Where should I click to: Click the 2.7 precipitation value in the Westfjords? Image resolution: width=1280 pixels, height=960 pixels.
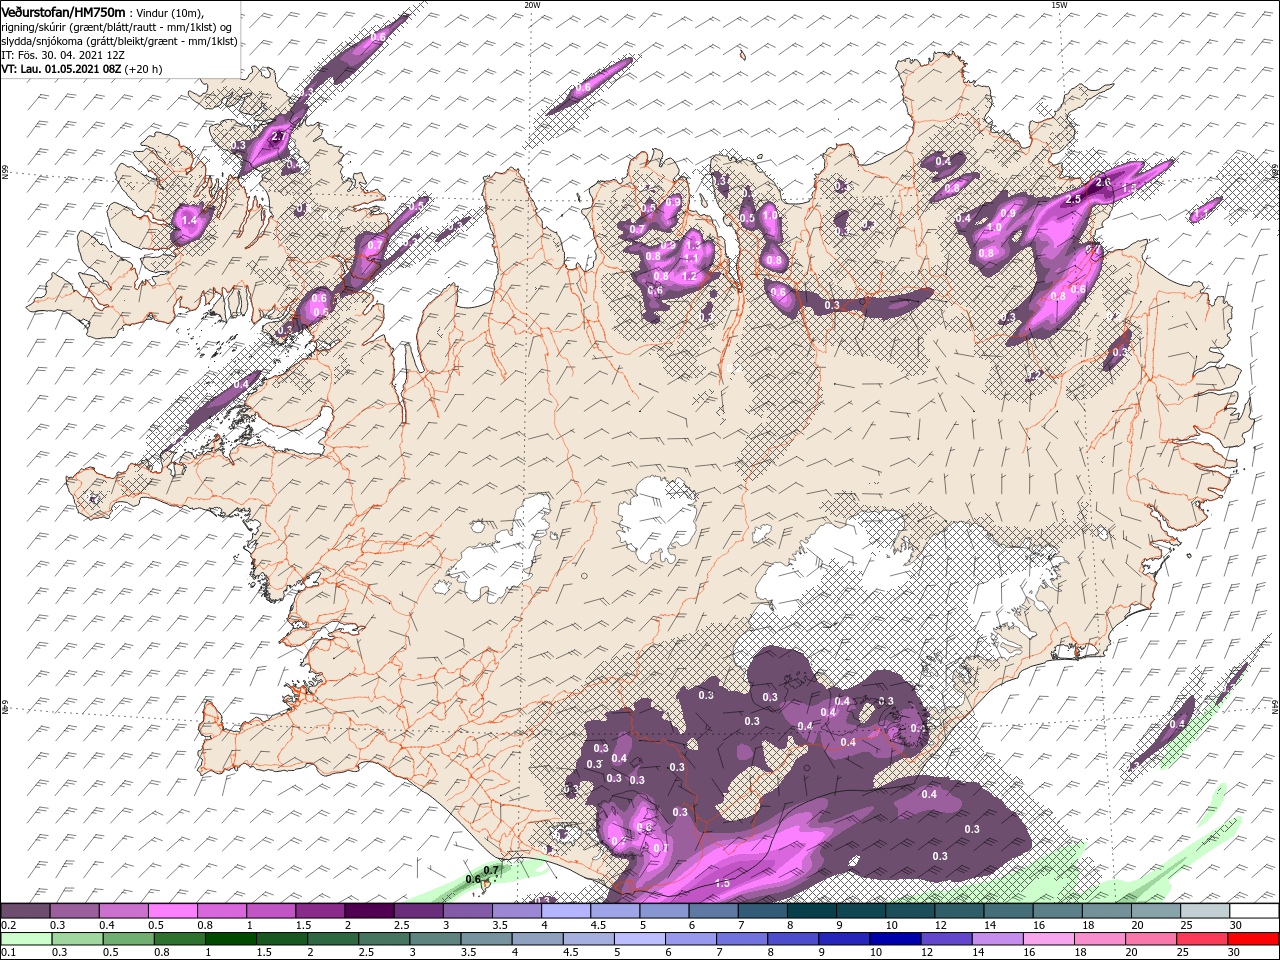point(278,136)
